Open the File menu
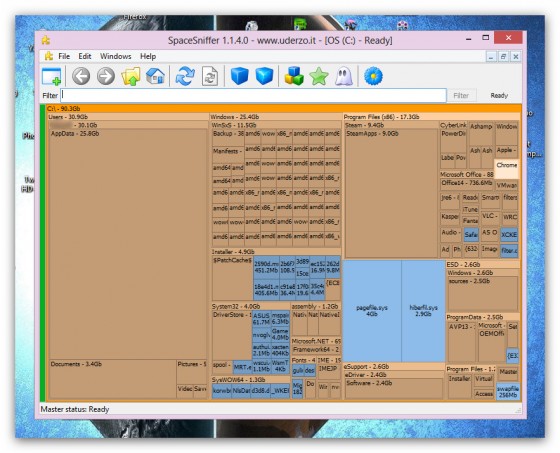The image size is (560, 453). pos(64,56)
